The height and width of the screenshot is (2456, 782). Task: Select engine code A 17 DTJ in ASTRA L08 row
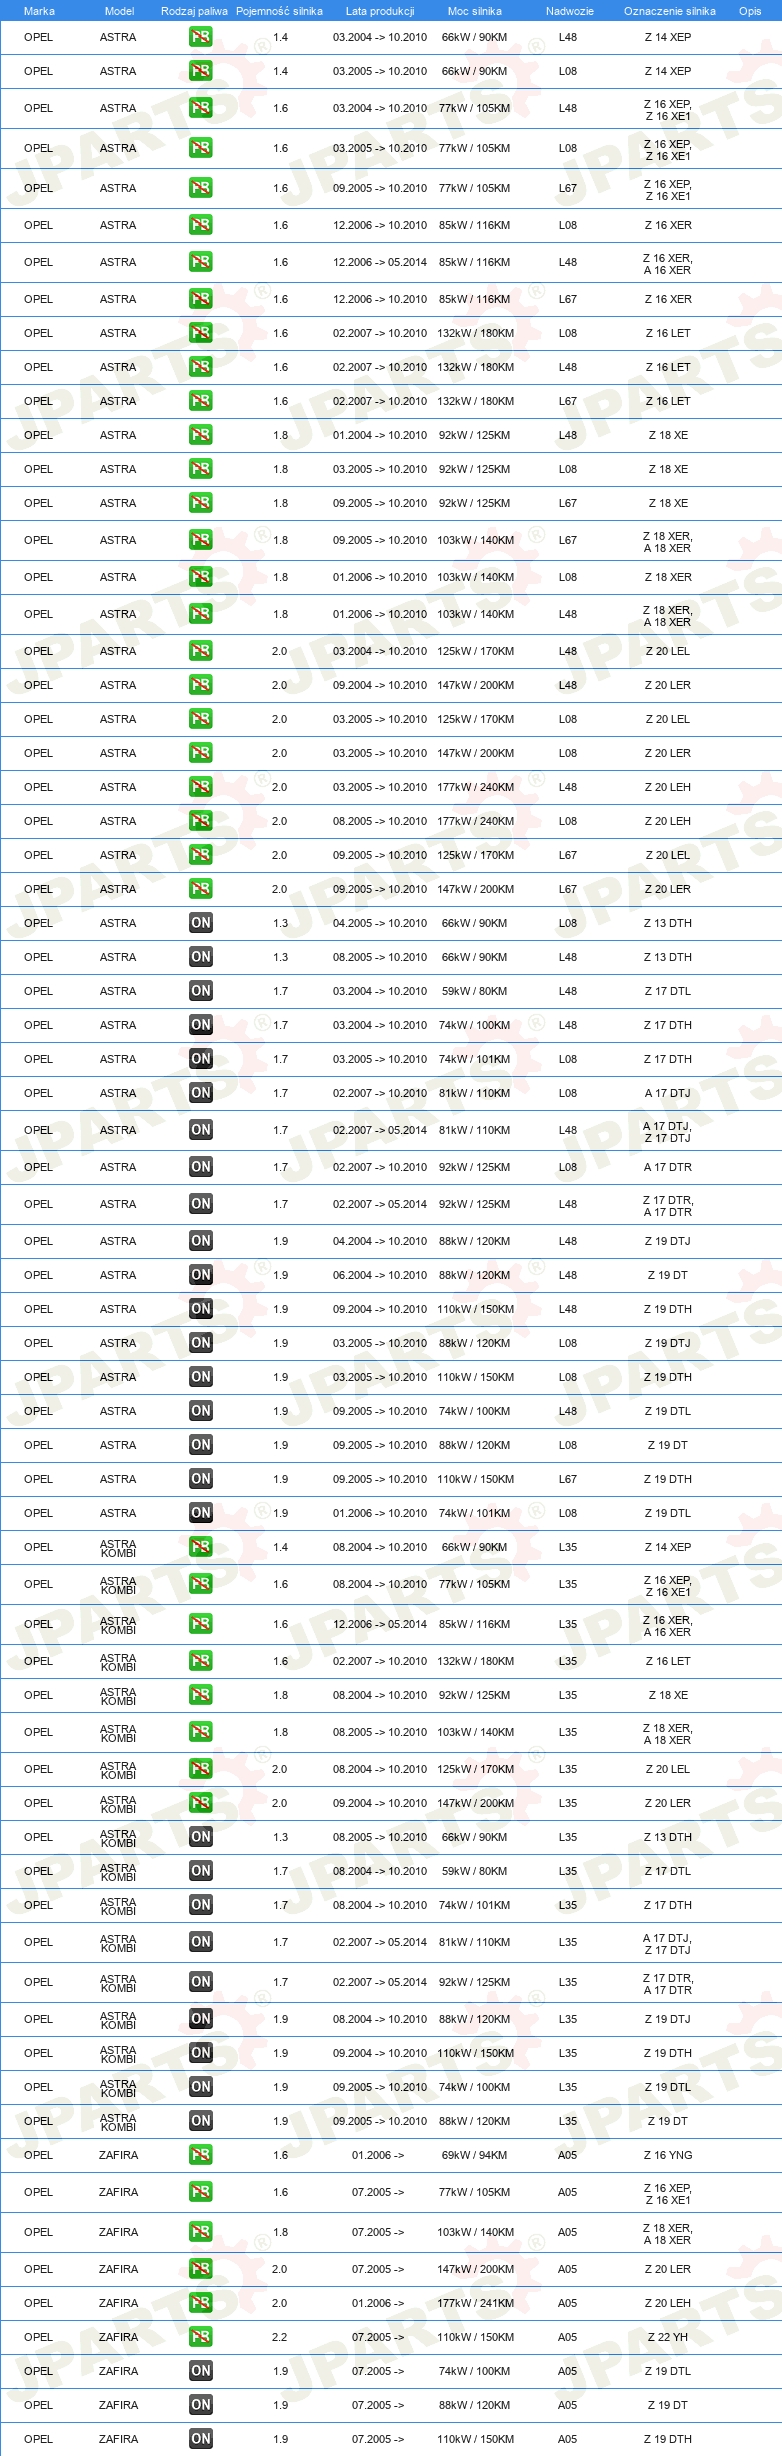click(668, 1093)
